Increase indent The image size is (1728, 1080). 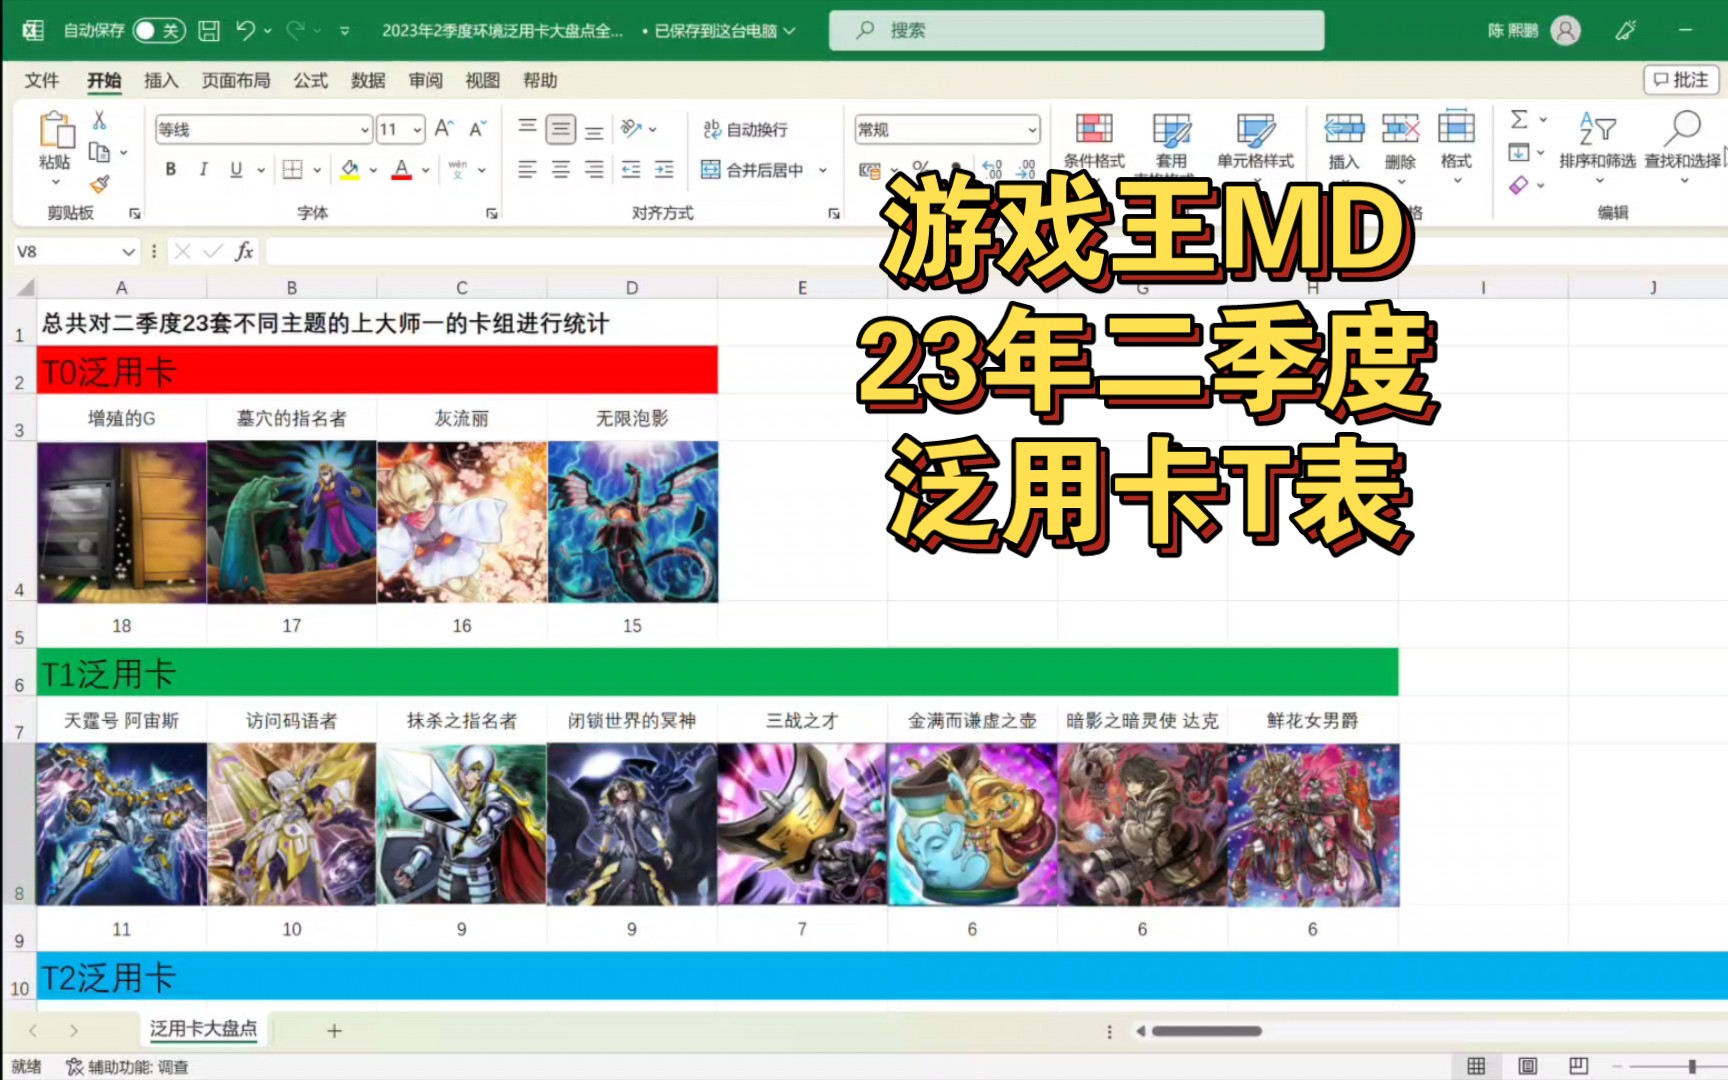pyautogui.click(x=664, y=169)
